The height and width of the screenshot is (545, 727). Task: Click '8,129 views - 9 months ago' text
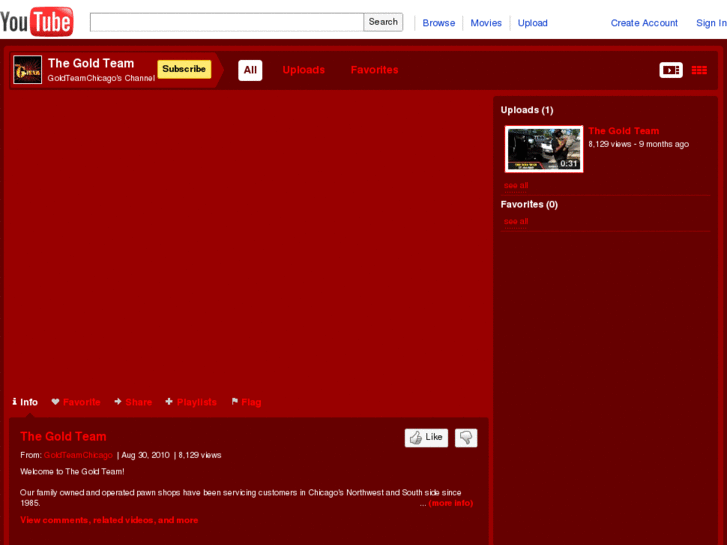tap(638, 144)
